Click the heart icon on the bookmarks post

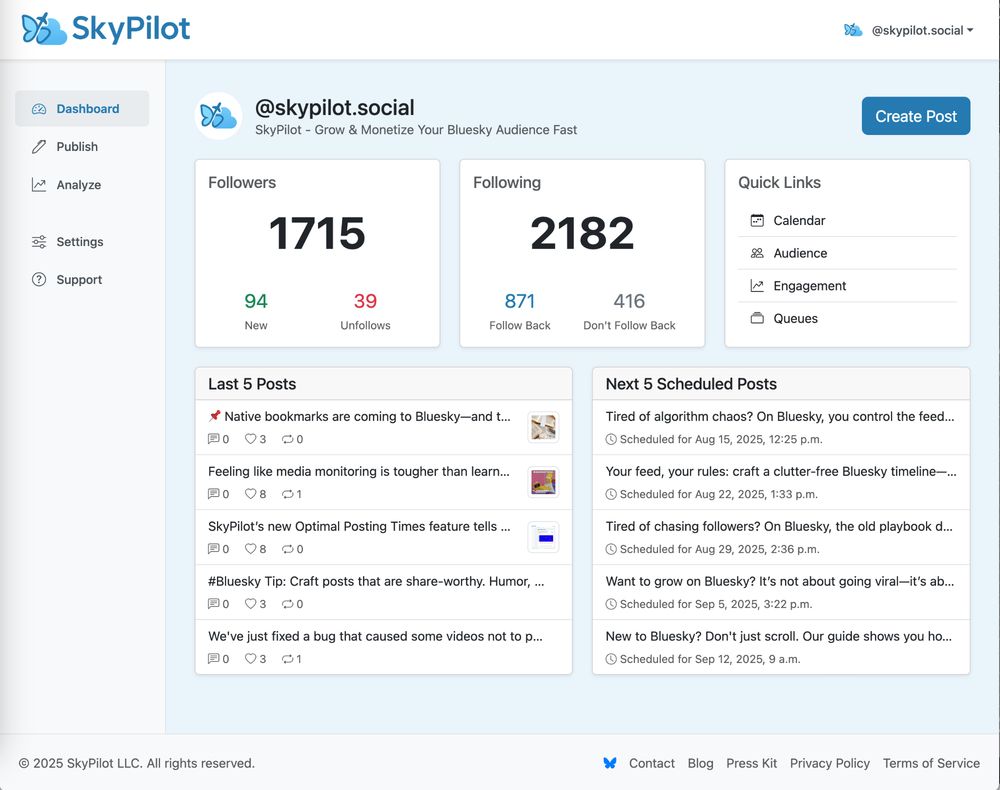[253, 439]
